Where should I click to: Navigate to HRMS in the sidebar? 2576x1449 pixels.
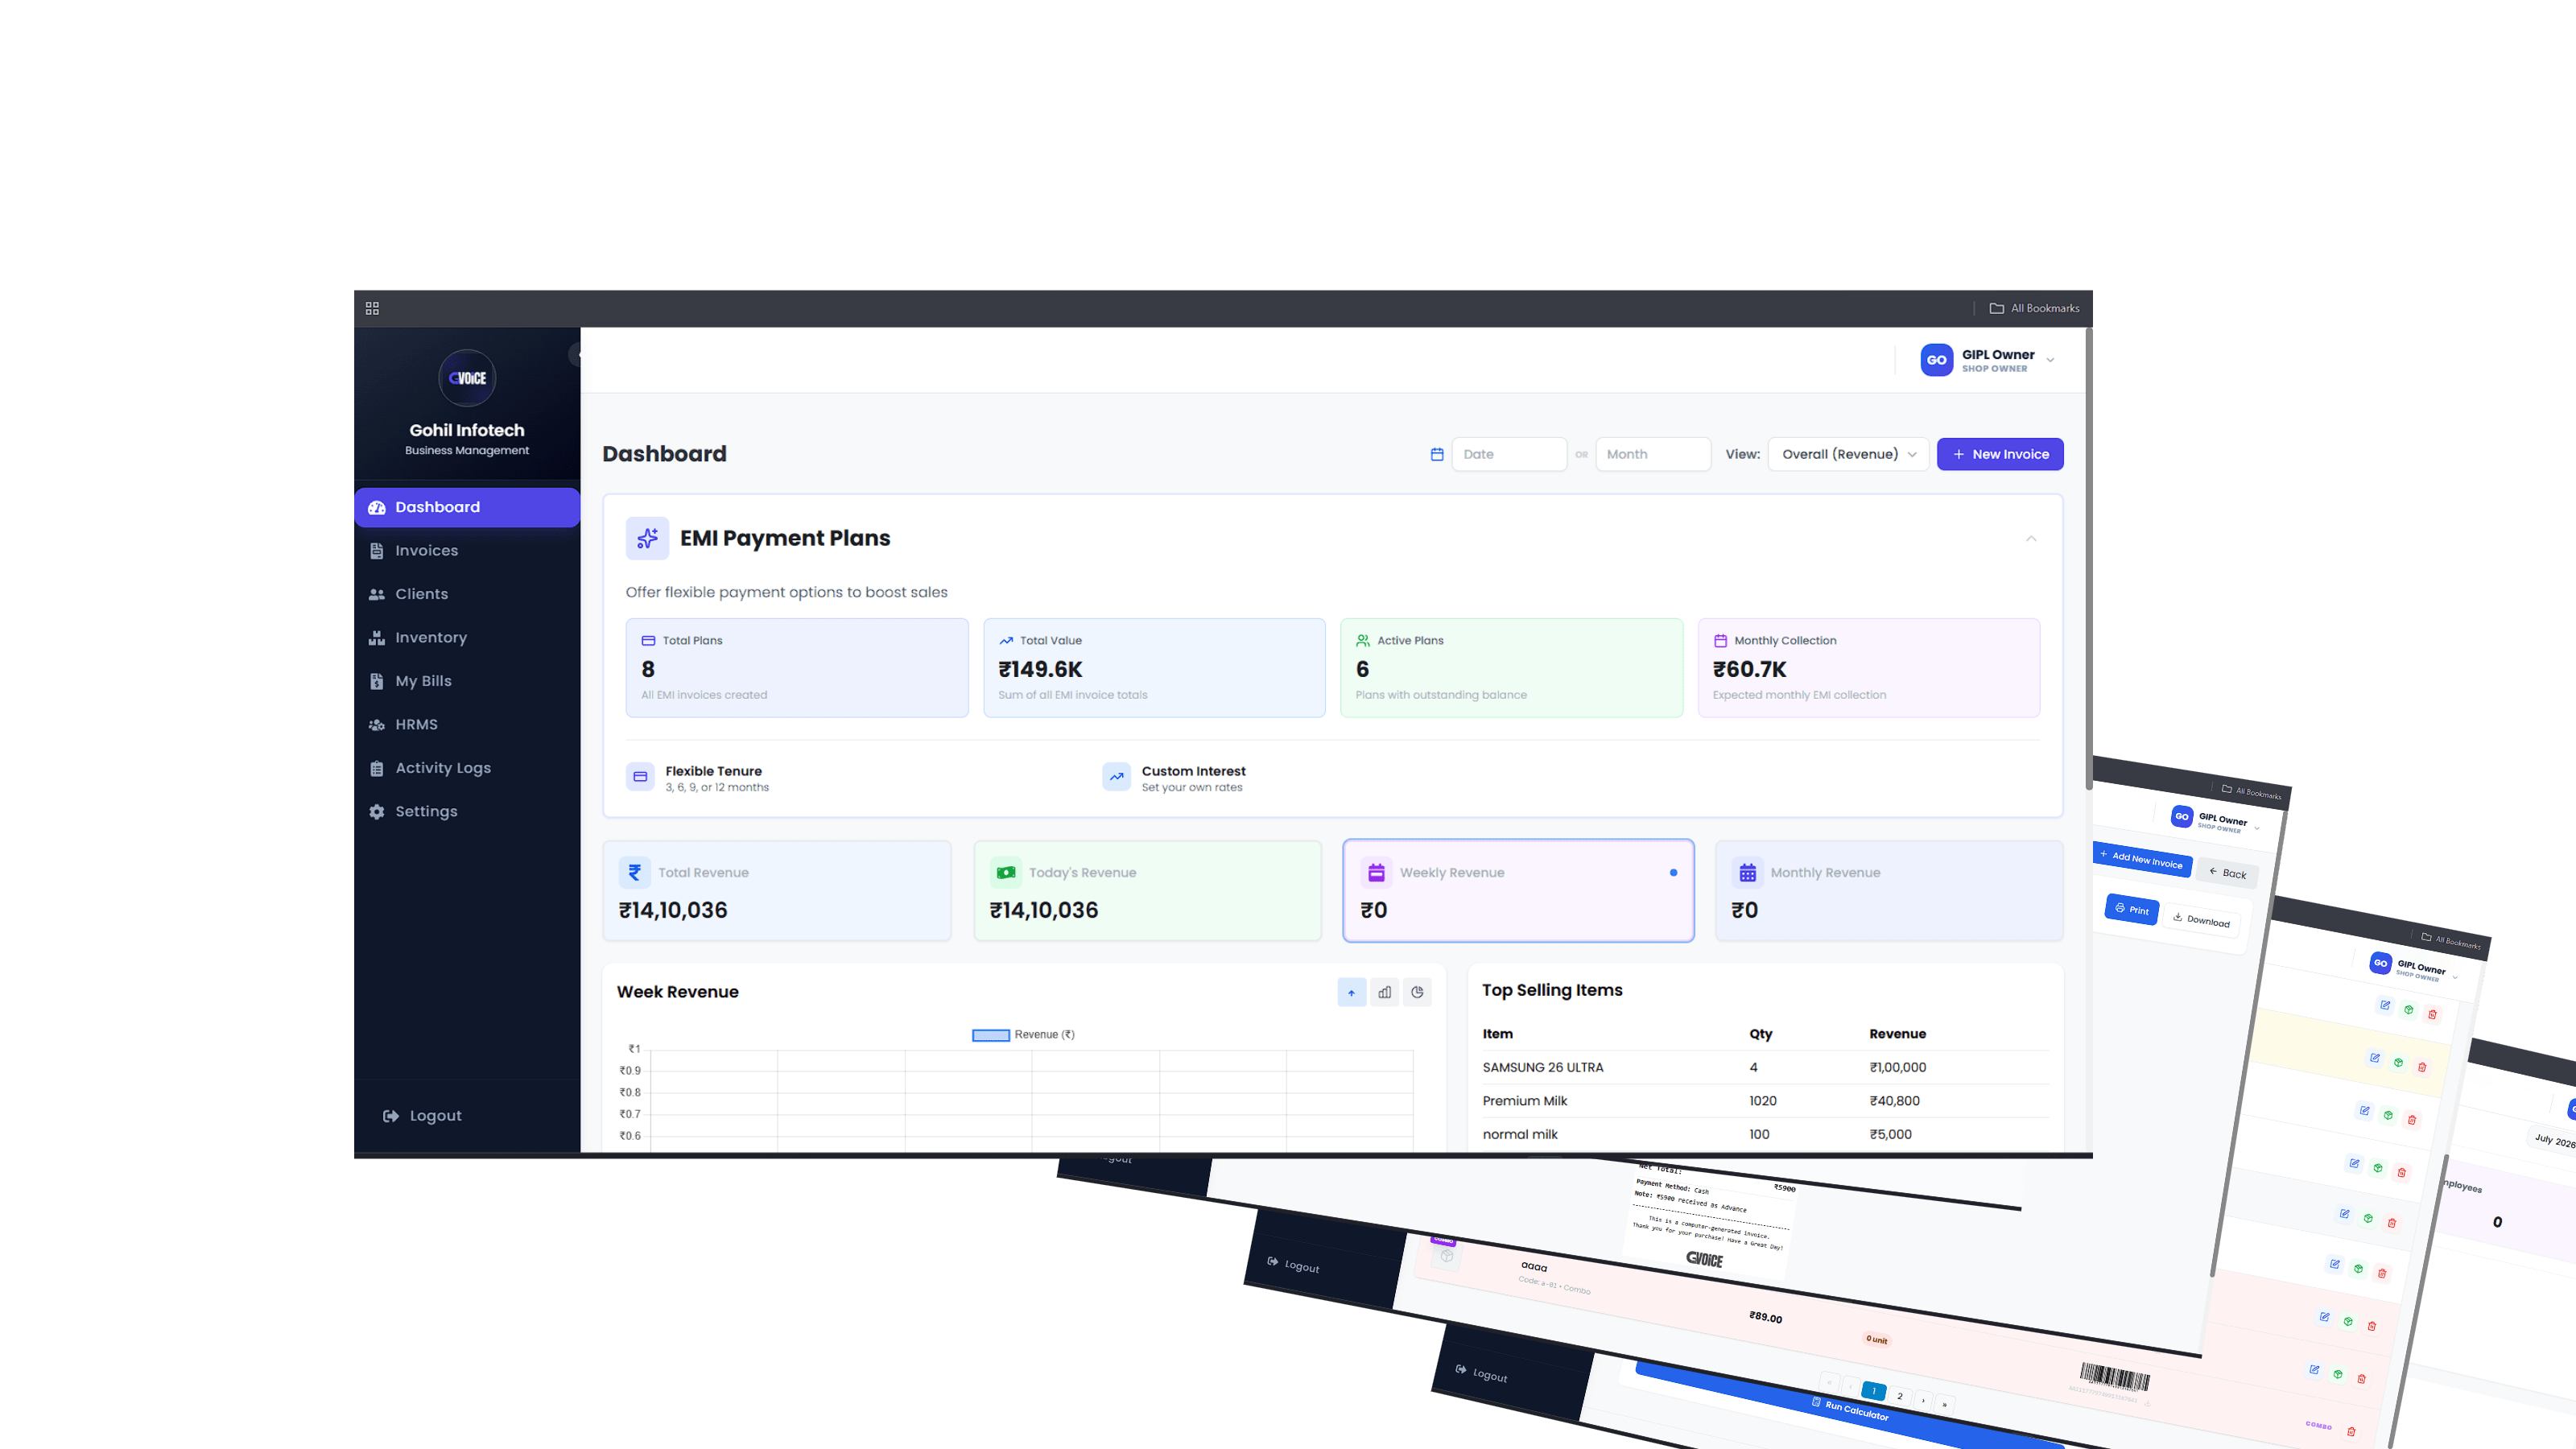point(467,725)
